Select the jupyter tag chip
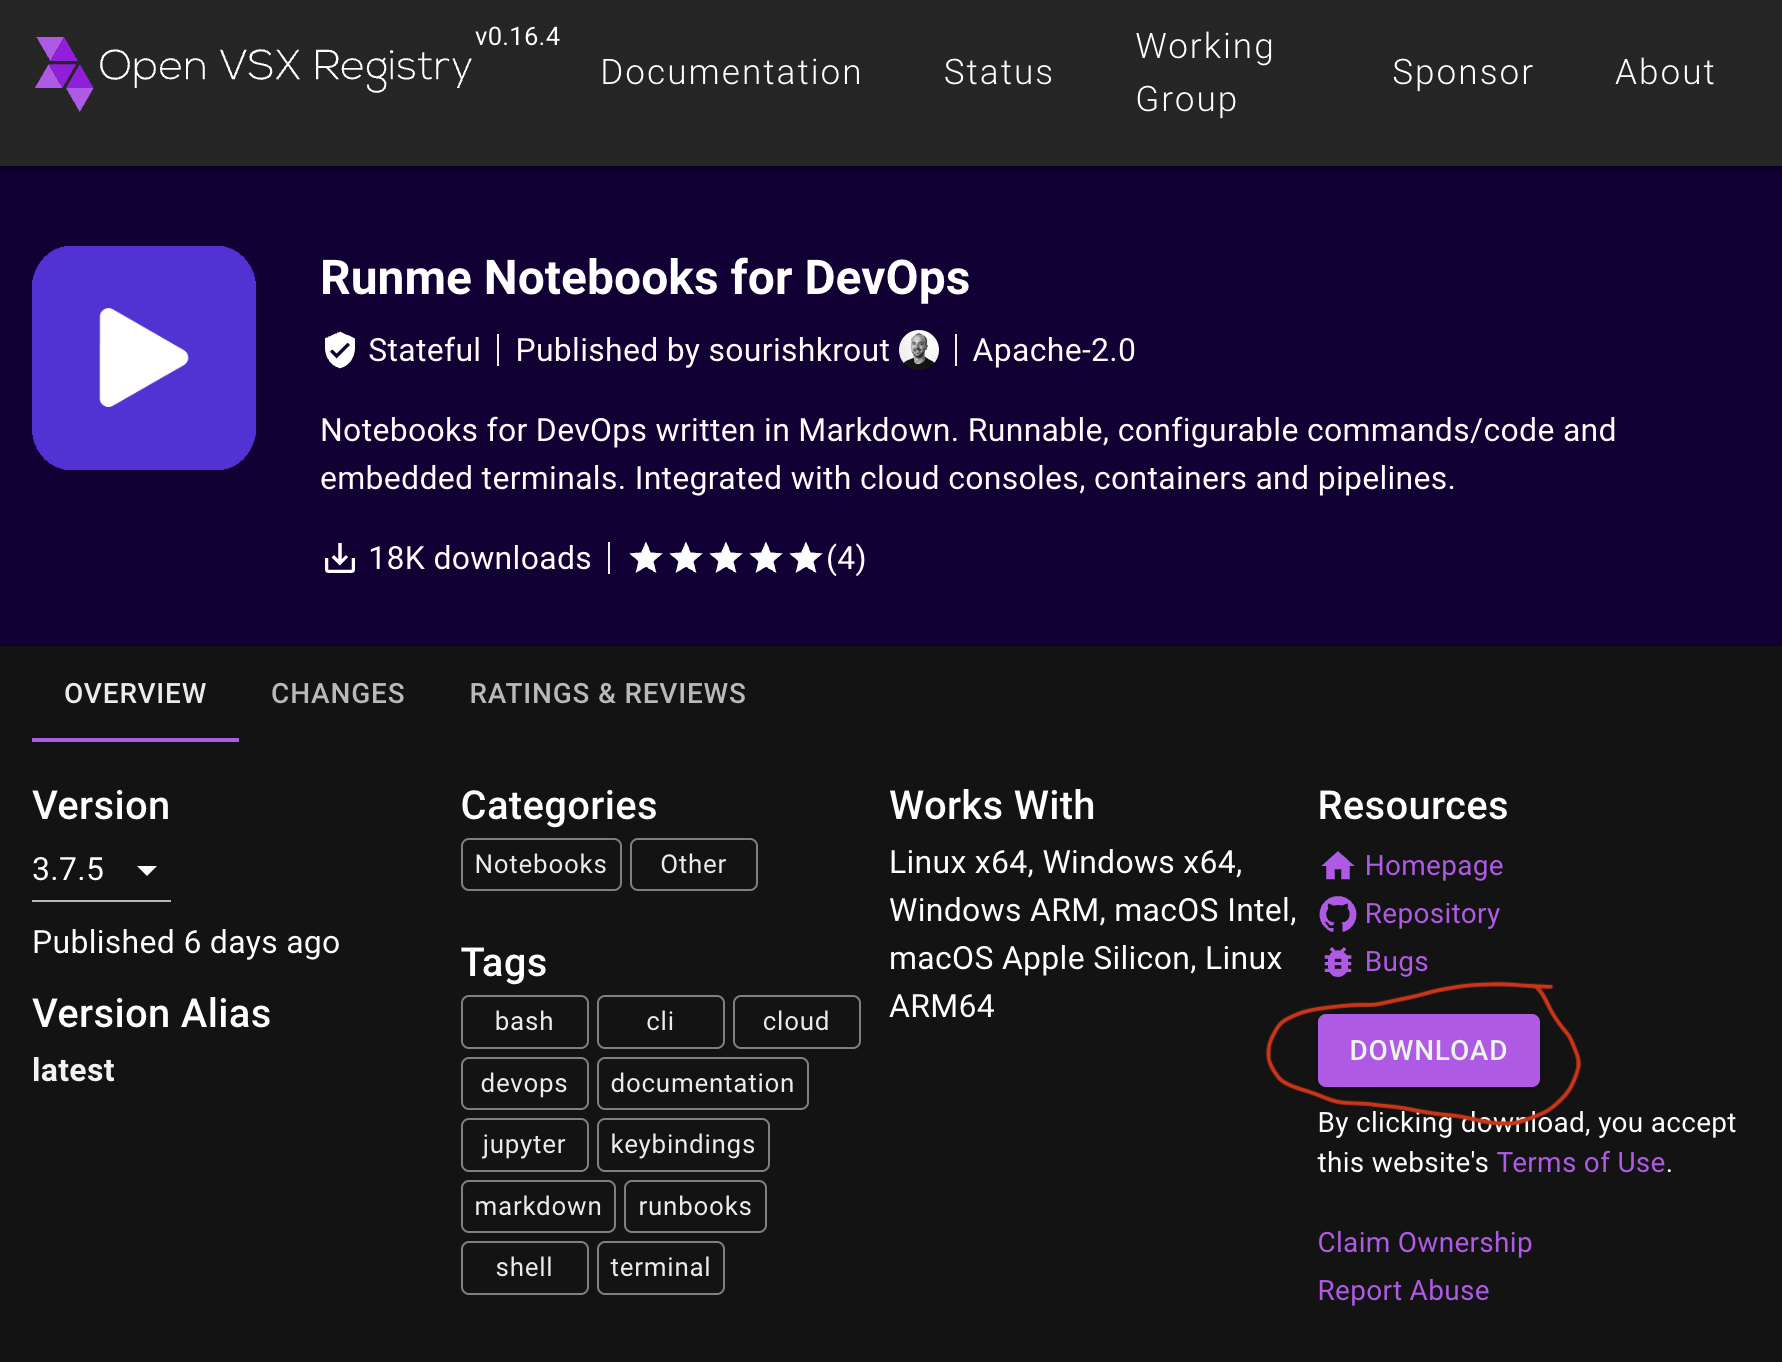Image resolution: width=1782 pixels, height=1362 pixels. (524, 1144)
